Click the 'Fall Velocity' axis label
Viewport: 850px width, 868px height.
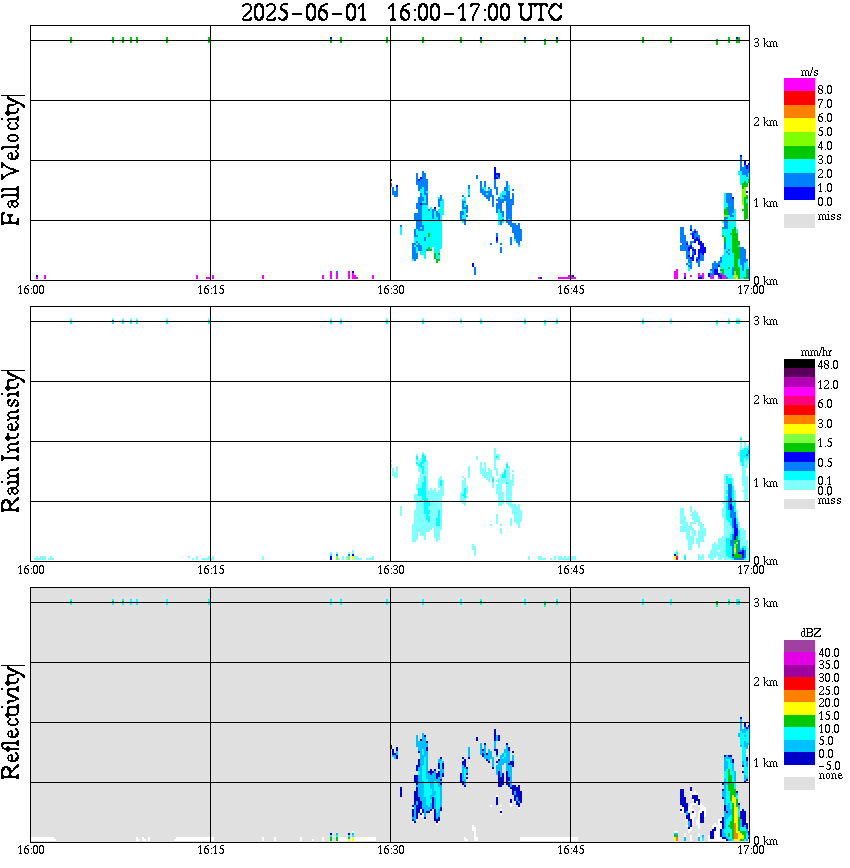click(x=11, y=160)
